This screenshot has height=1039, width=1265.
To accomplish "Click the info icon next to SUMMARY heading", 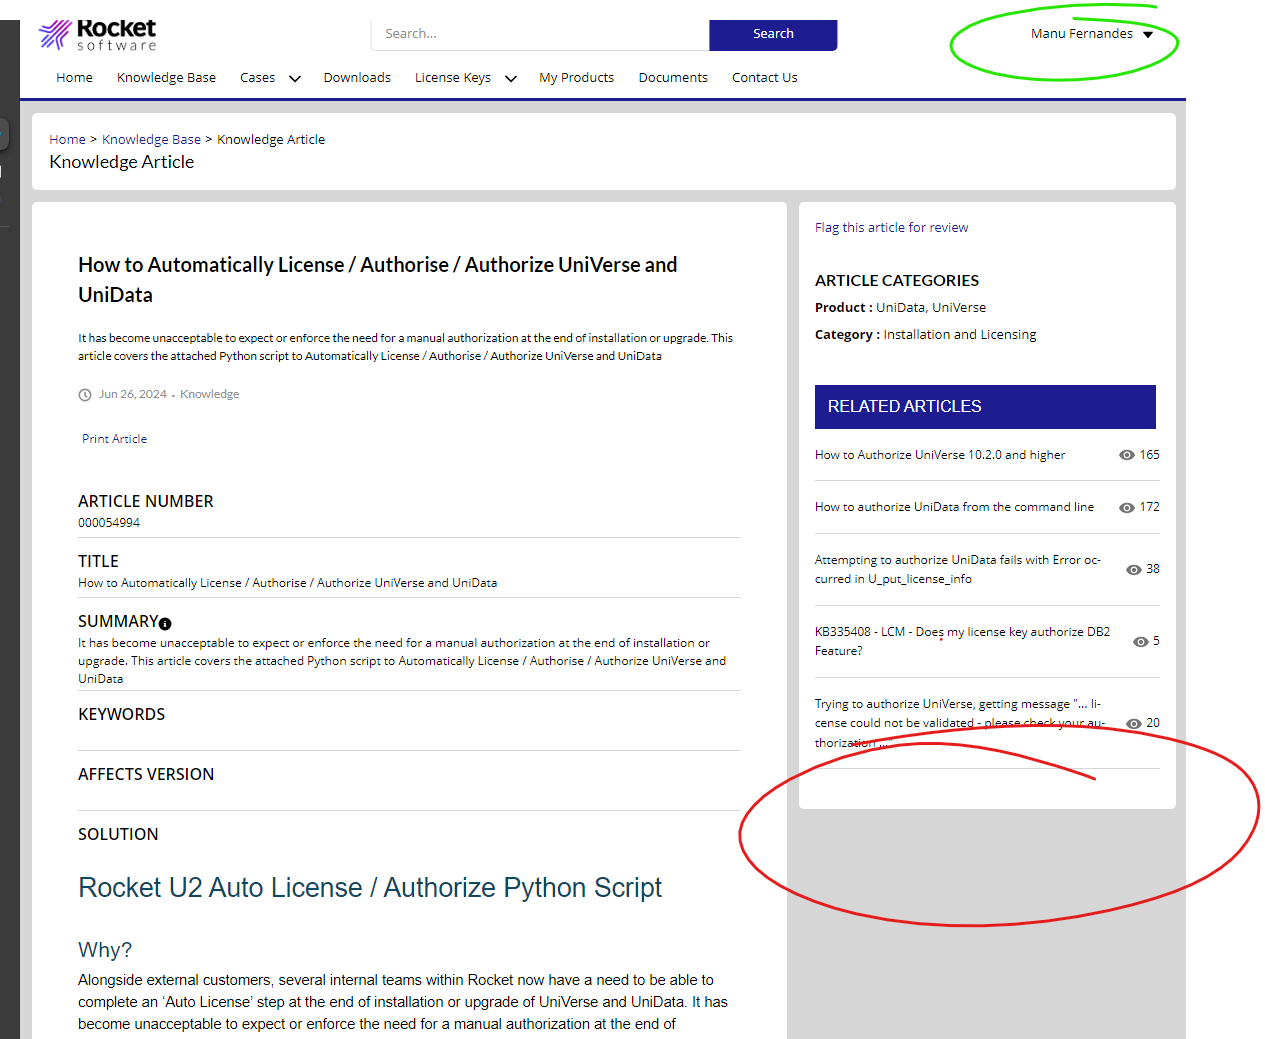I will pyautogui.click(x=164, y=623).
